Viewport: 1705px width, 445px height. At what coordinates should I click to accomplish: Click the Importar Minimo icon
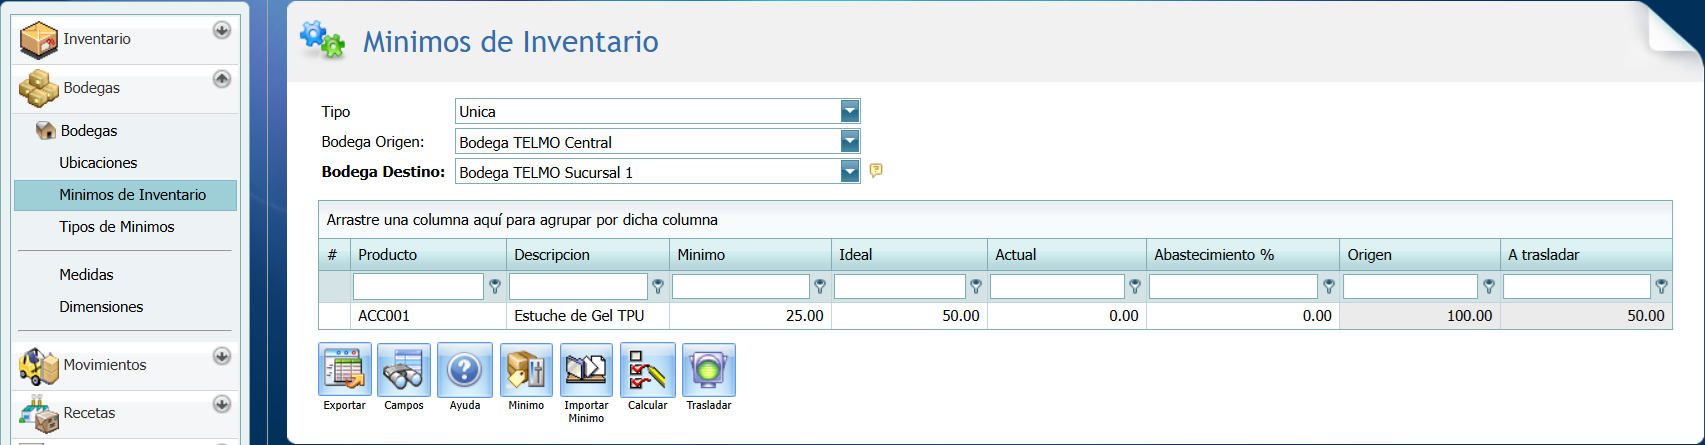tap(586, 371)
